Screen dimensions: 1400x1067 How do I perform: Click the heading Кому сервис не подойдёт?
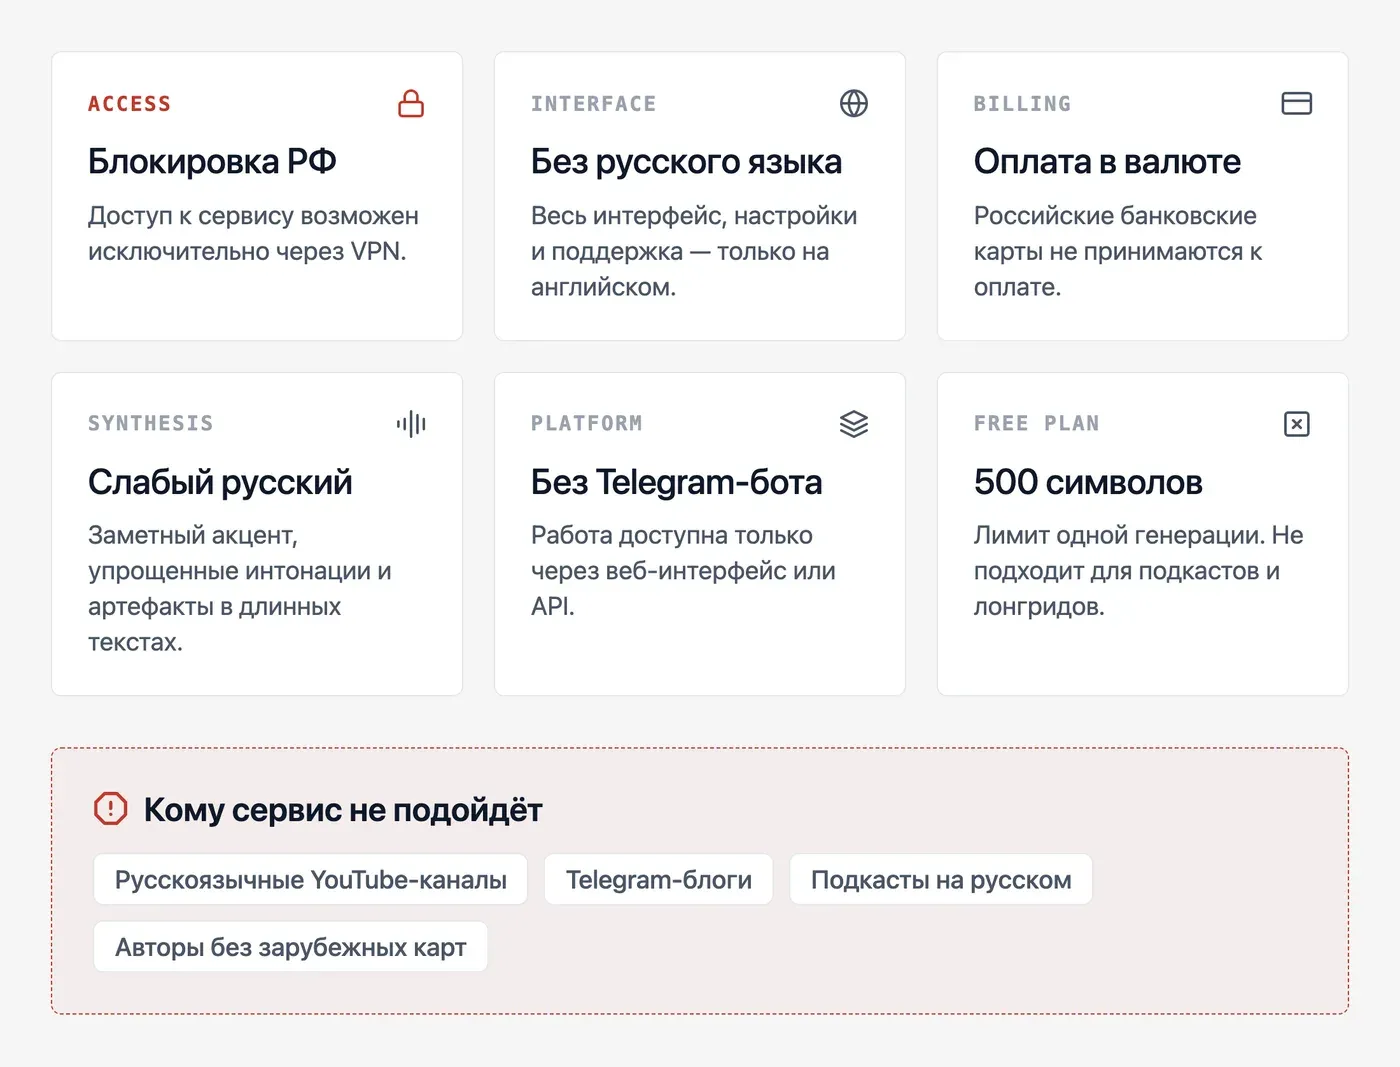click(x=343, y=810)
